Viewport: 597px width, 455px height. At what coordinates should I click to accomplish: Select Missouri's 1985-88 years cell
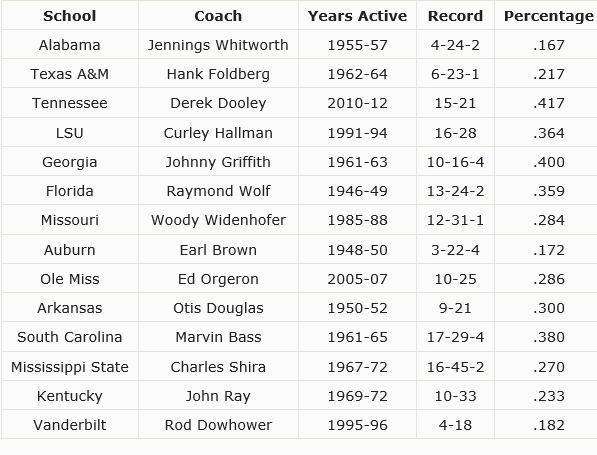pos(357,220)
